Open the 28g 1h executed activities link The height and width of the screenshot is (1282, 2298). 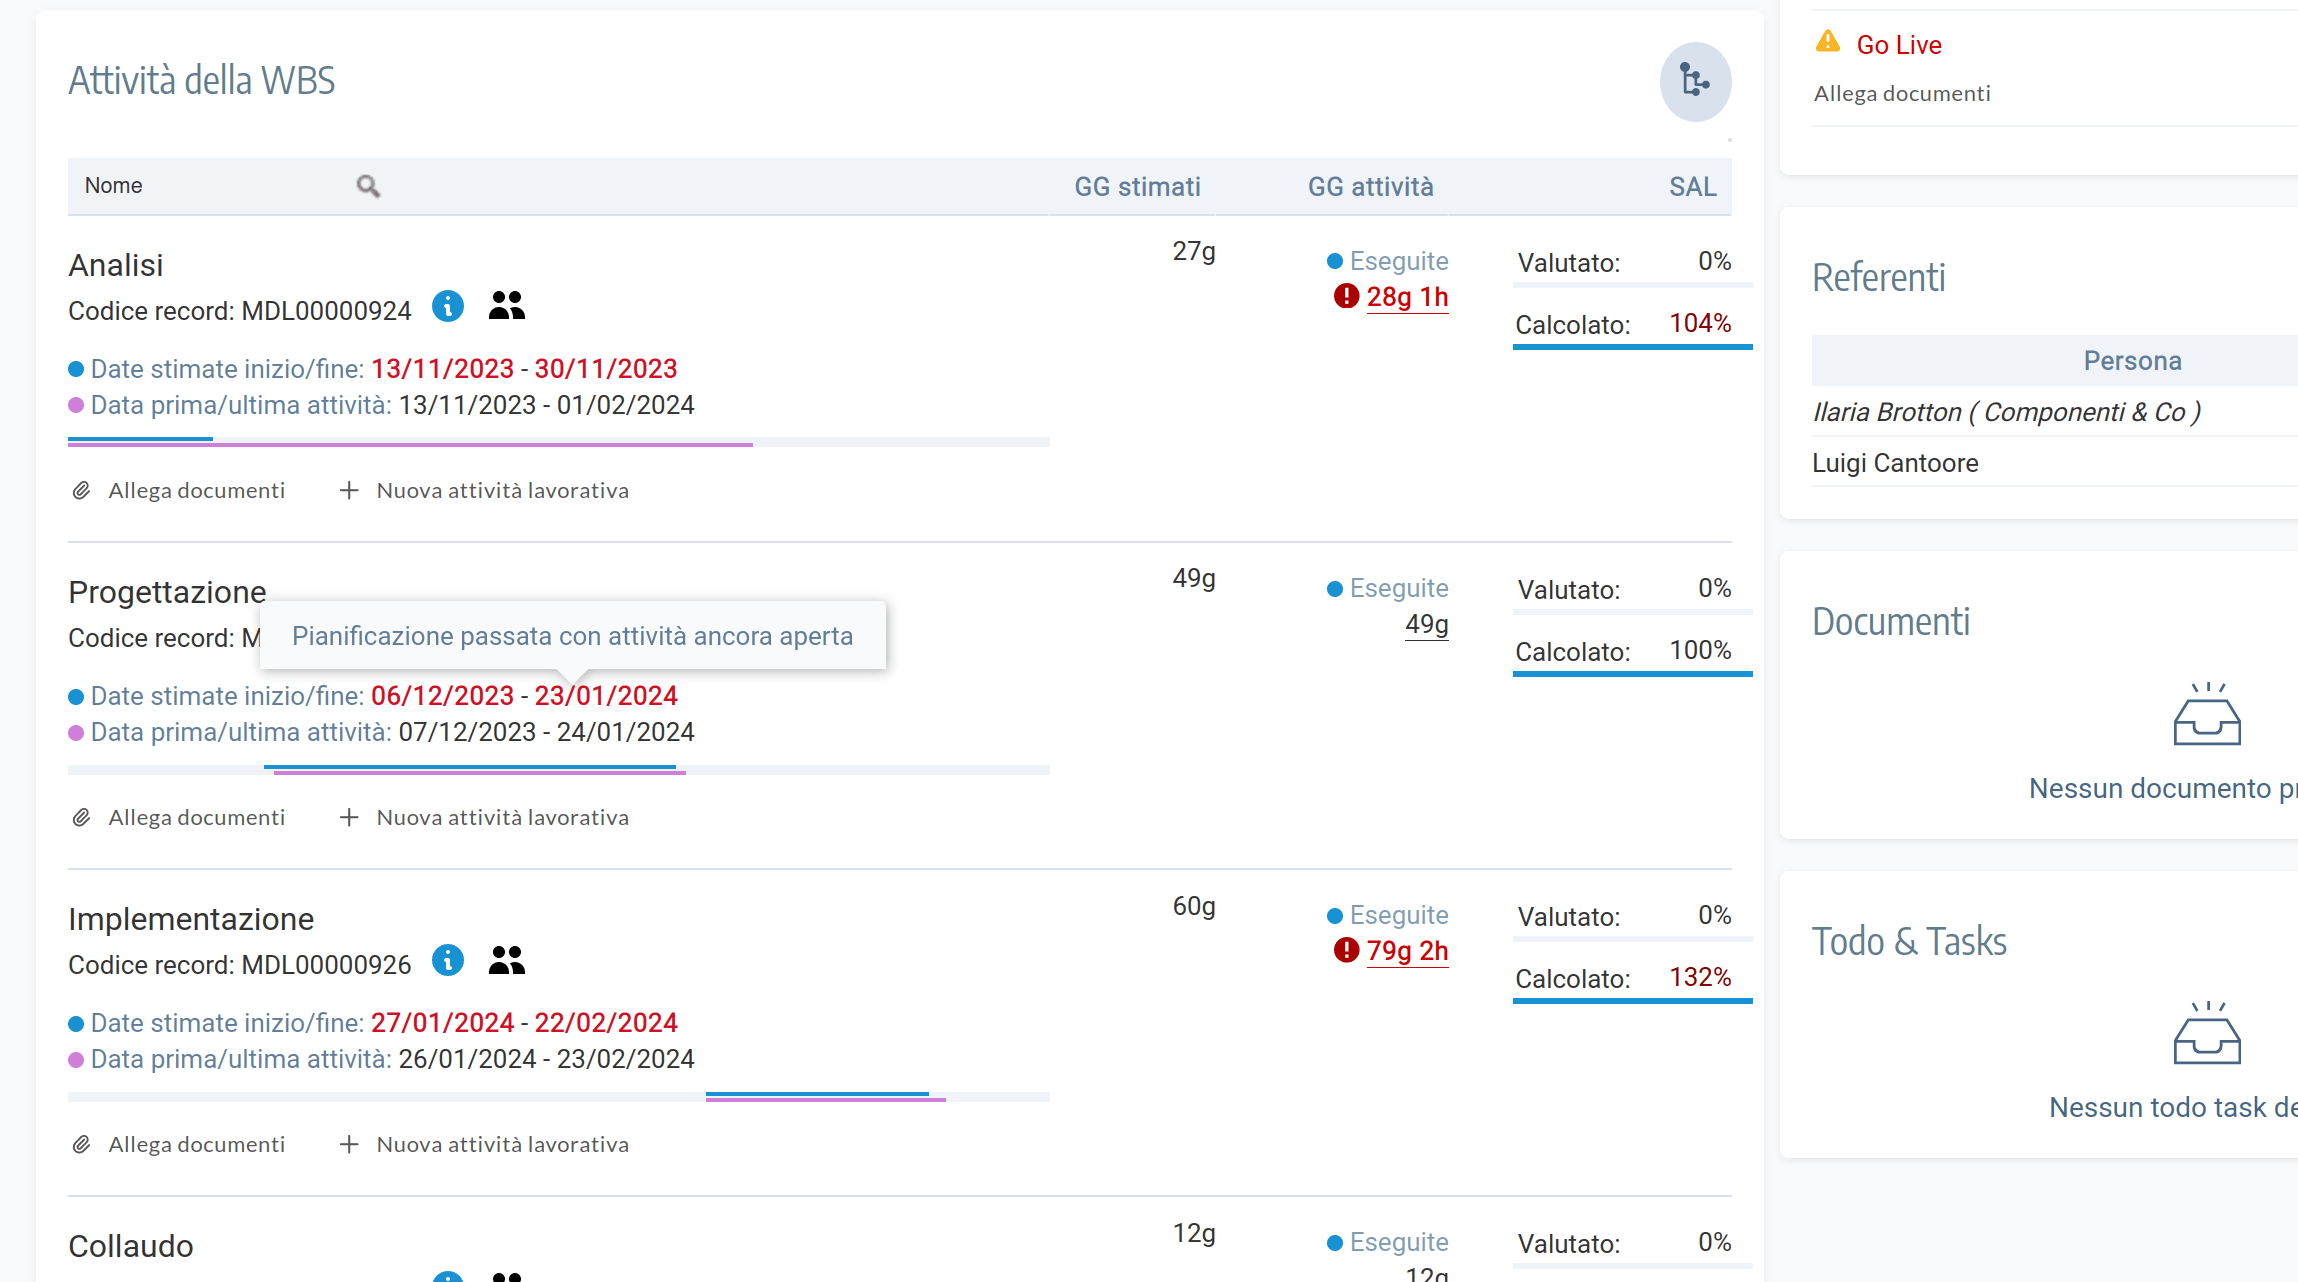pos(1407,297)
